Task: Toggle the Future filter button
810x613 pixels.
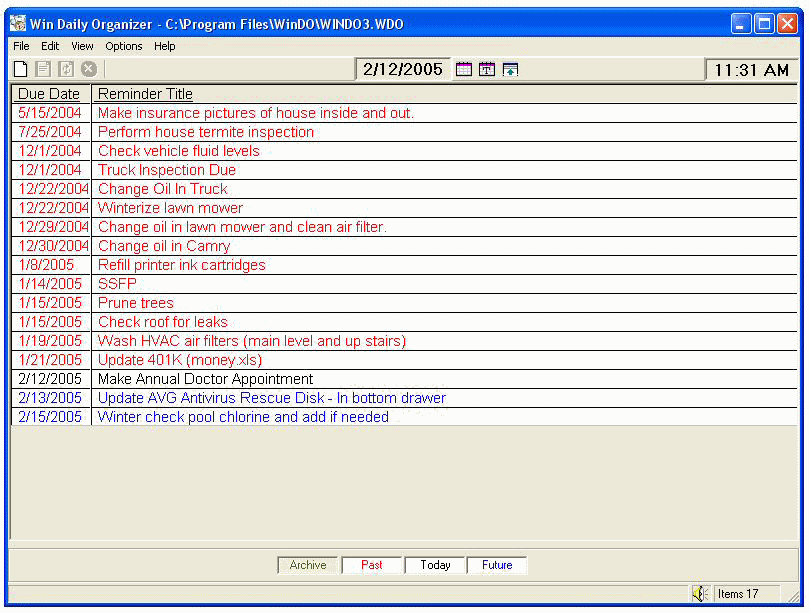Action: click(497, 565)
